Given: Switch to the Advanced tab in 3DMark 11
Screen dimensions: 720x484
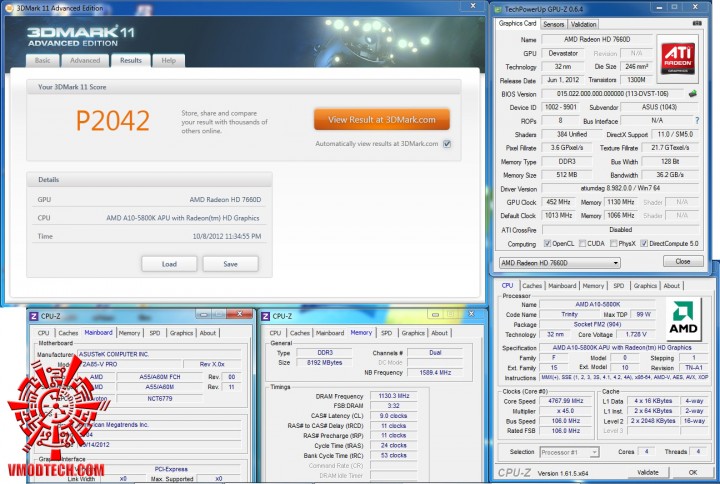Looking at the screenshot, I should point(85,60).
